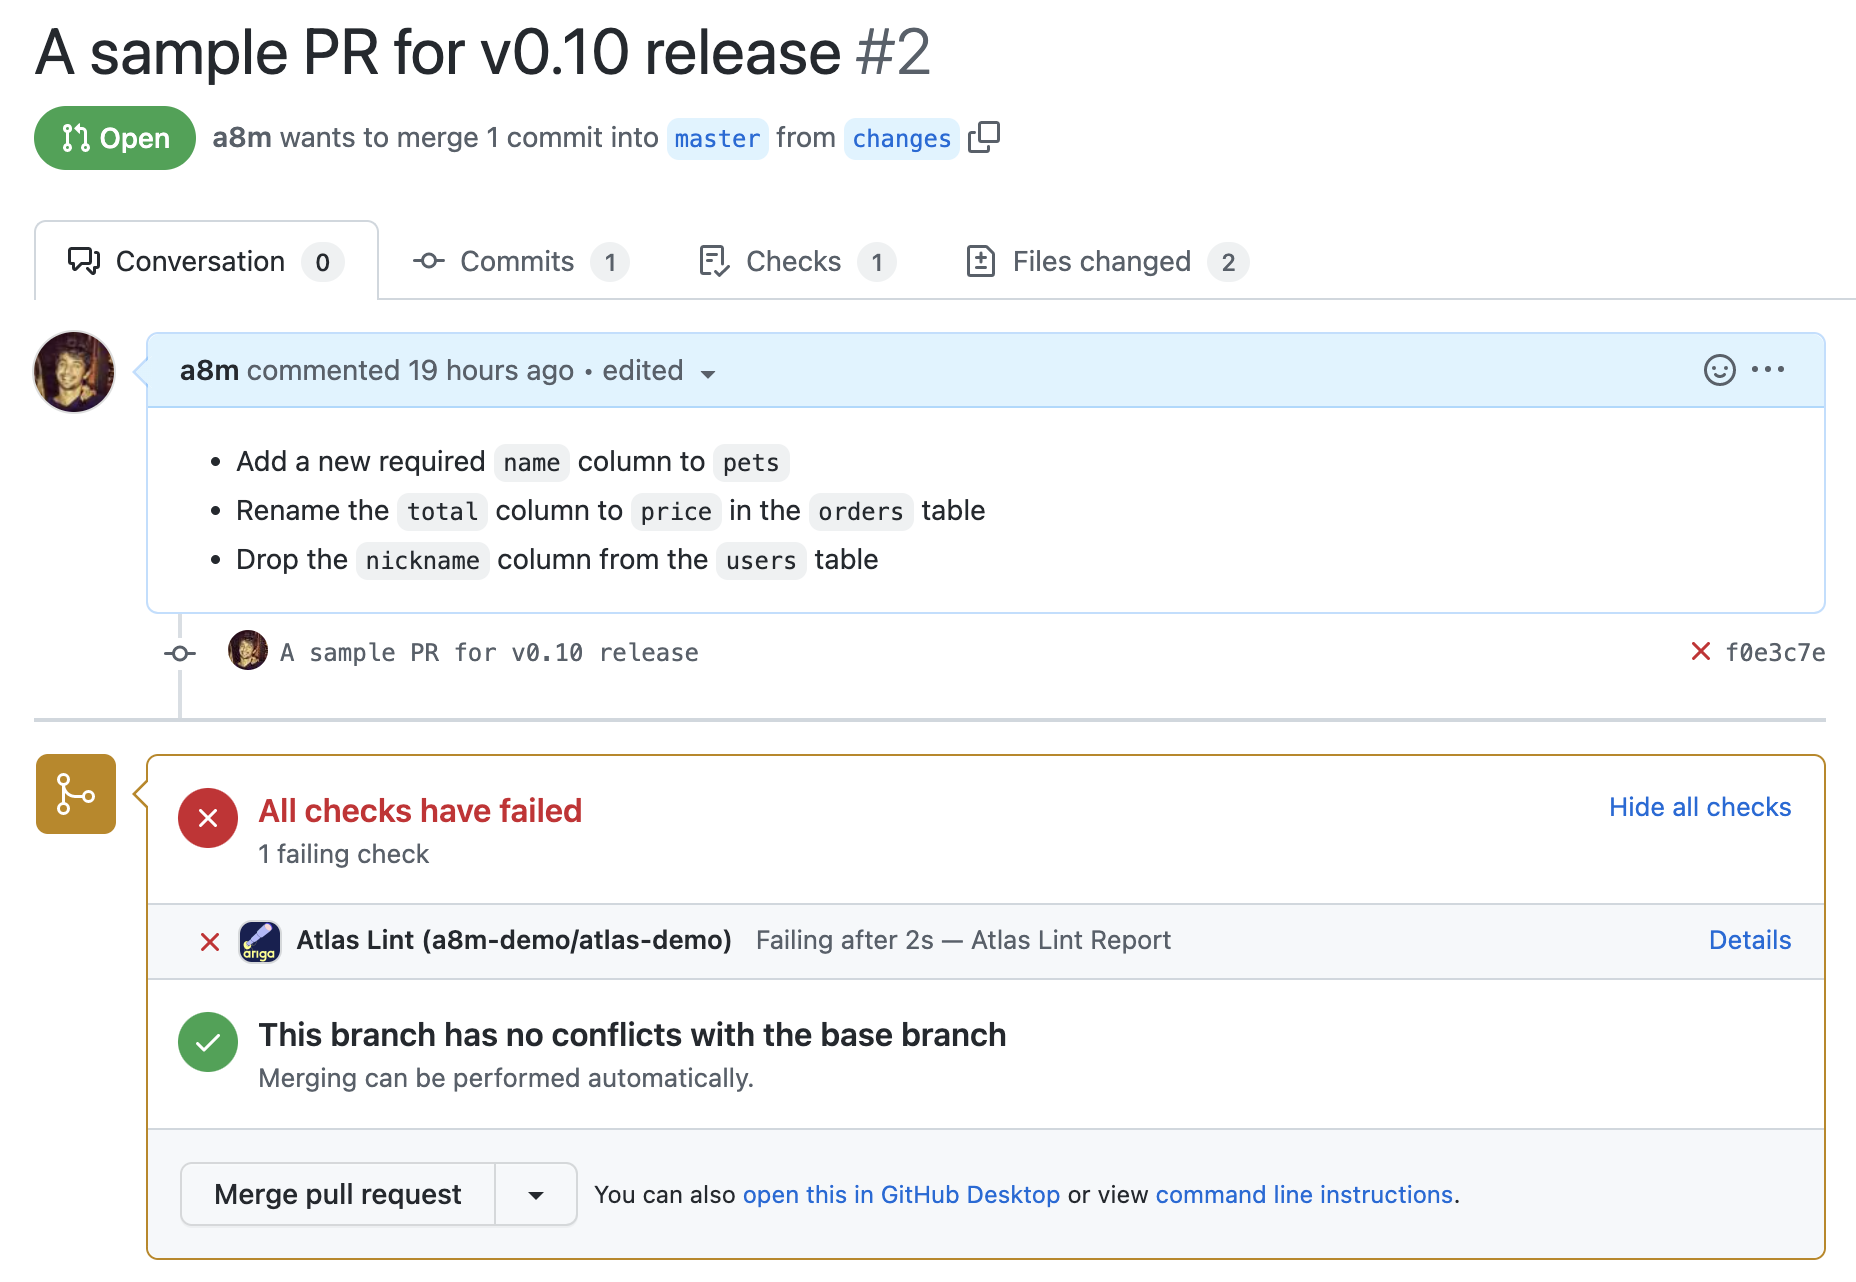This screenshot has height=1282, width=1856.
Task: Click the green Open pull request badge
Action: click(x=114, y=137)
